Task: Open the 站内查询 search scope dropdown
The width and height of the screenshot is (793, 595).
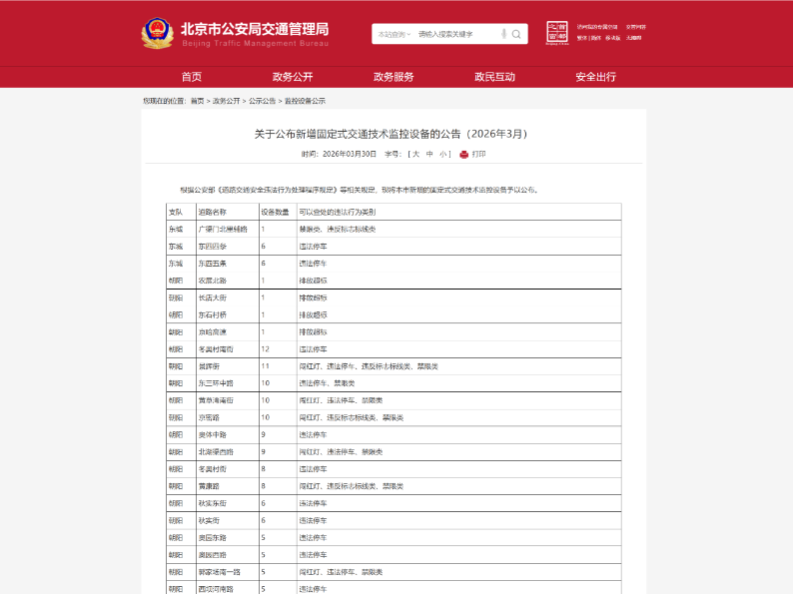Action: 394,34
